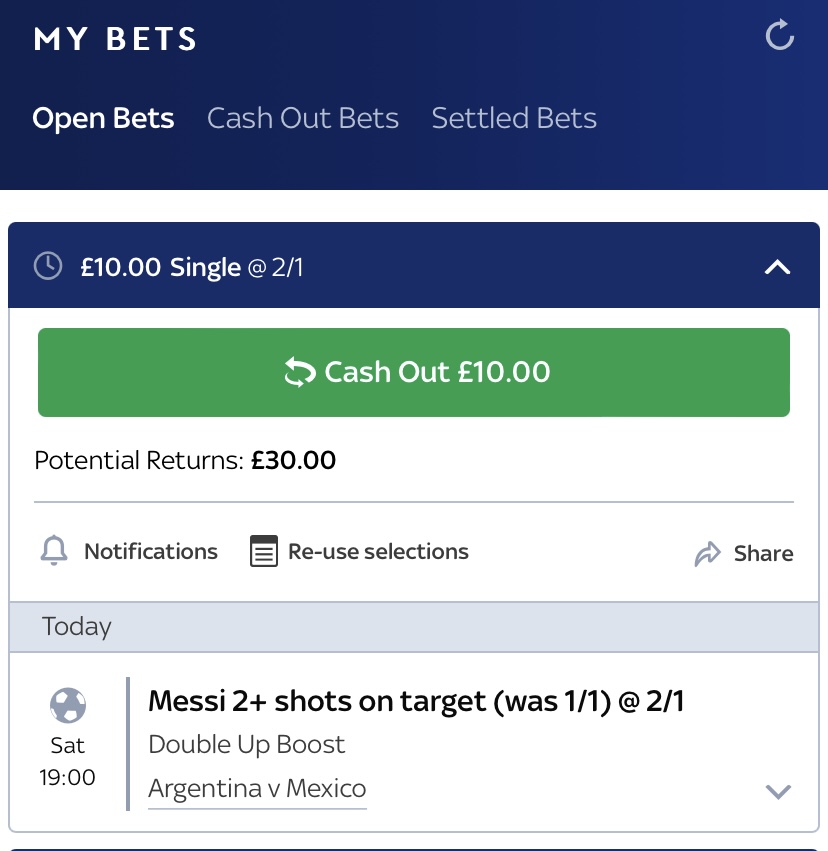Open Argentina v Mexico match link
Screen dimensions: 828x851
(x=257, y=789)
